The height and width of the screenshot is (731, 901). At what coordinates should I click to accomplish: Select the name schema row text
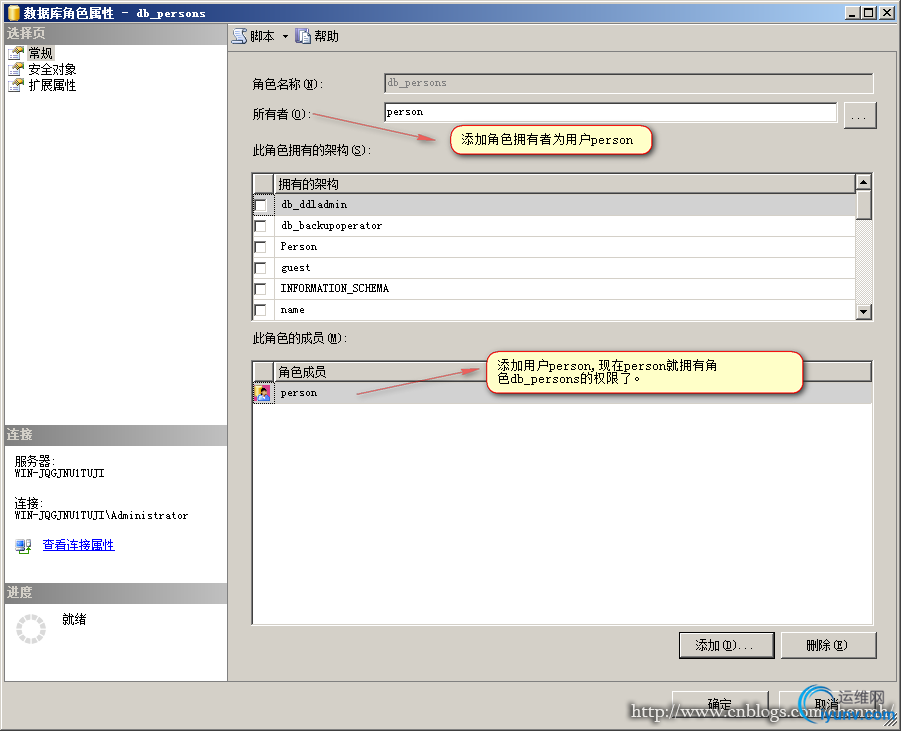coord(292,310)
